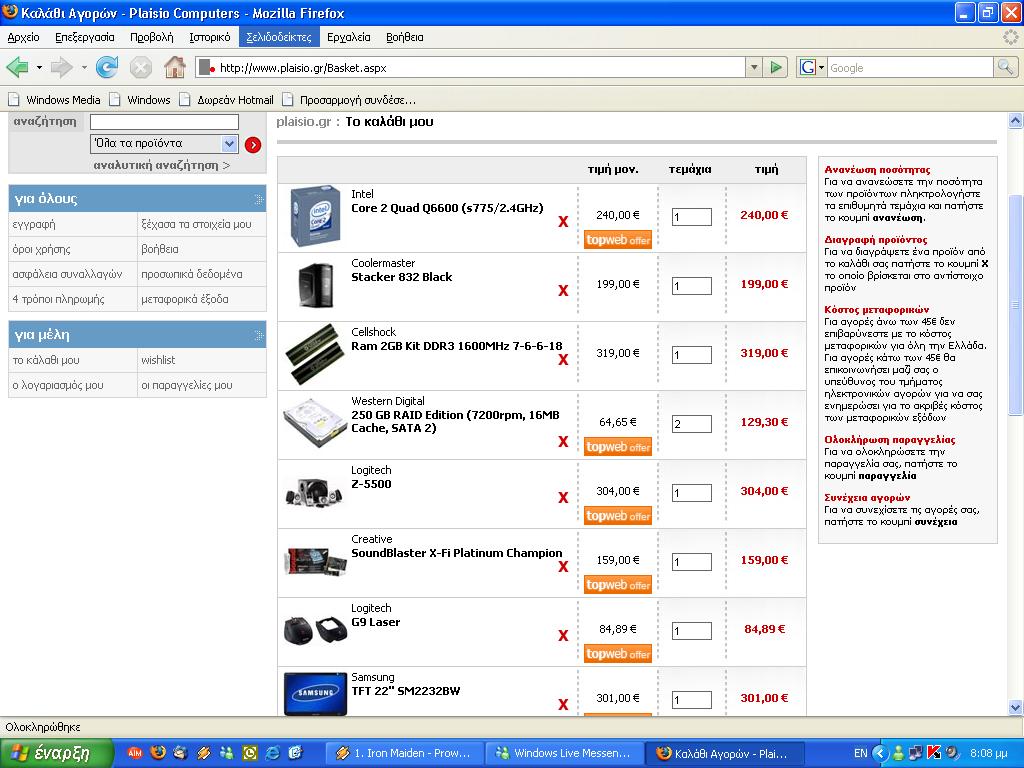Remove Logitech Z-5500 using its red X
The height and width of the screenshot is (768, 1024).
point(563,498)
